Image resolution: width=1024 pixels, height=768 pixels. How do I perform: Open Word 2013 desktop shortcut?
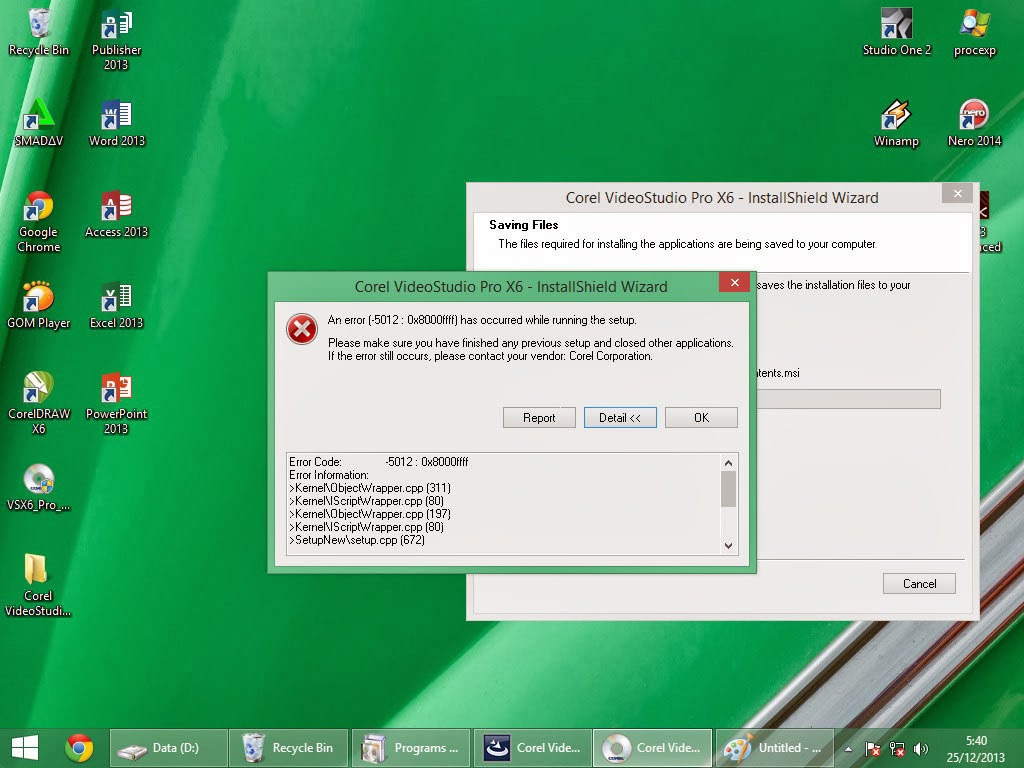[x=116, y=123]
